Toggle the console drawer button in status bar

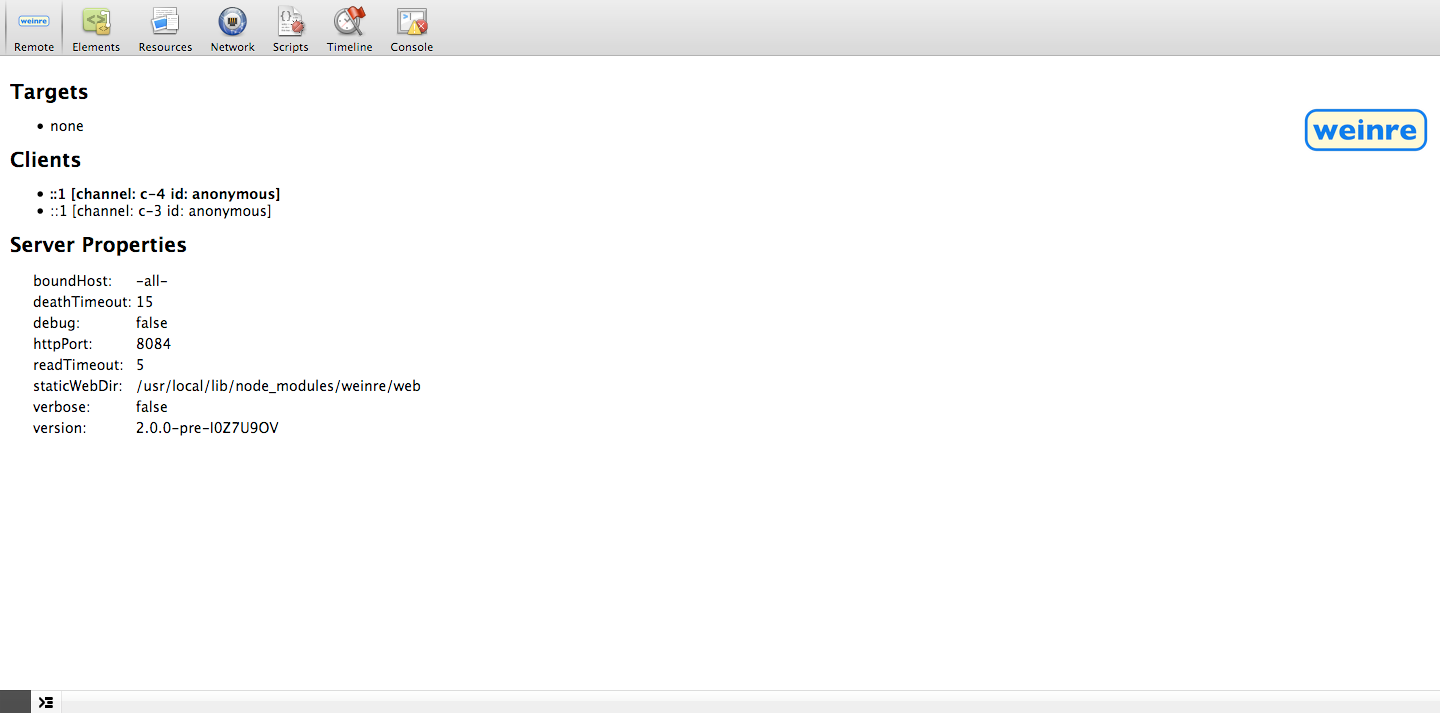(46, 702)
